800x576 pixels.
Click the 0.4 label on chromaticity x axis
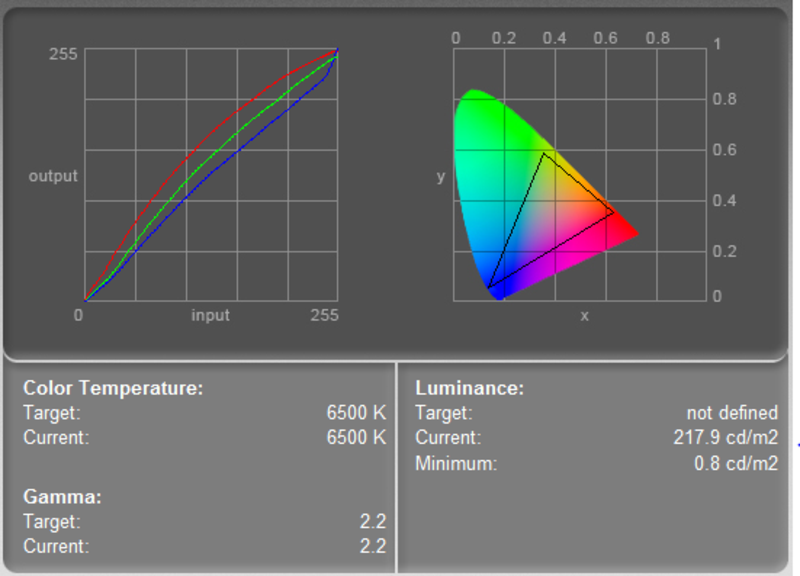(x=554, y=38)
